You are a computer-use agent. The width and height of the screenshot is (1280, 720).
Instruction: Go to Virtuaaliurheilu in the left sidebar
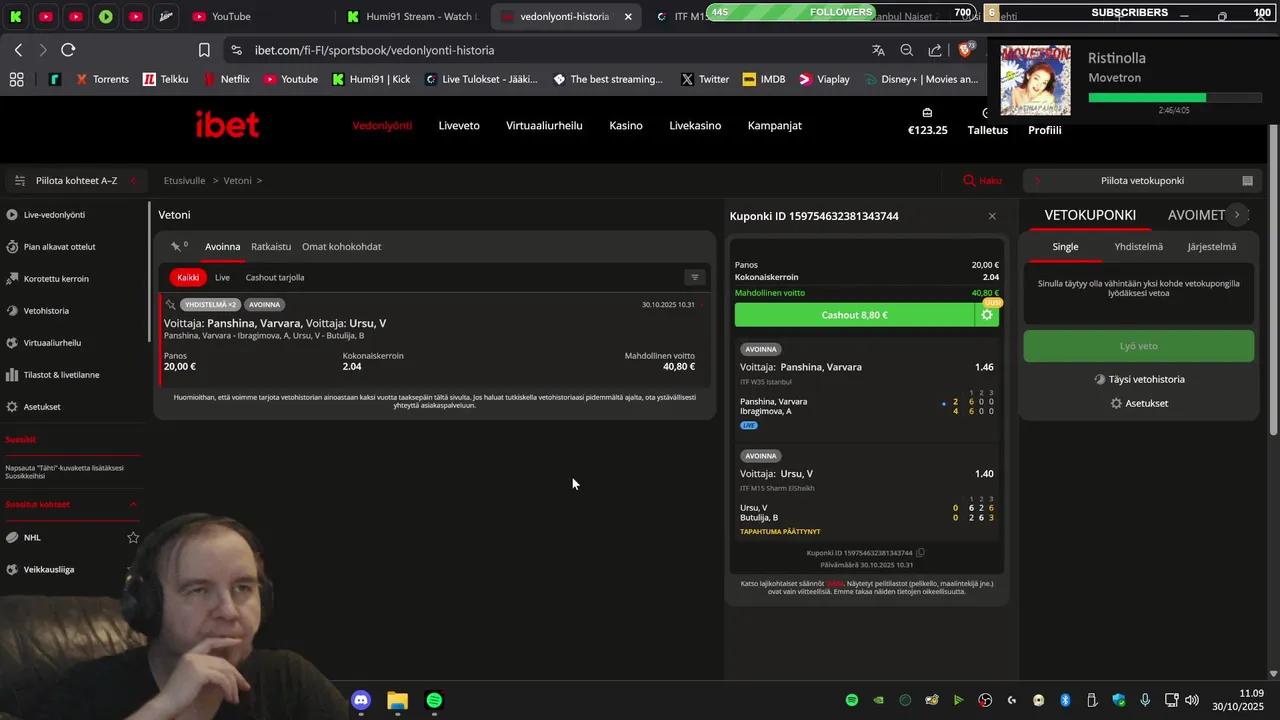coord(52,343)
